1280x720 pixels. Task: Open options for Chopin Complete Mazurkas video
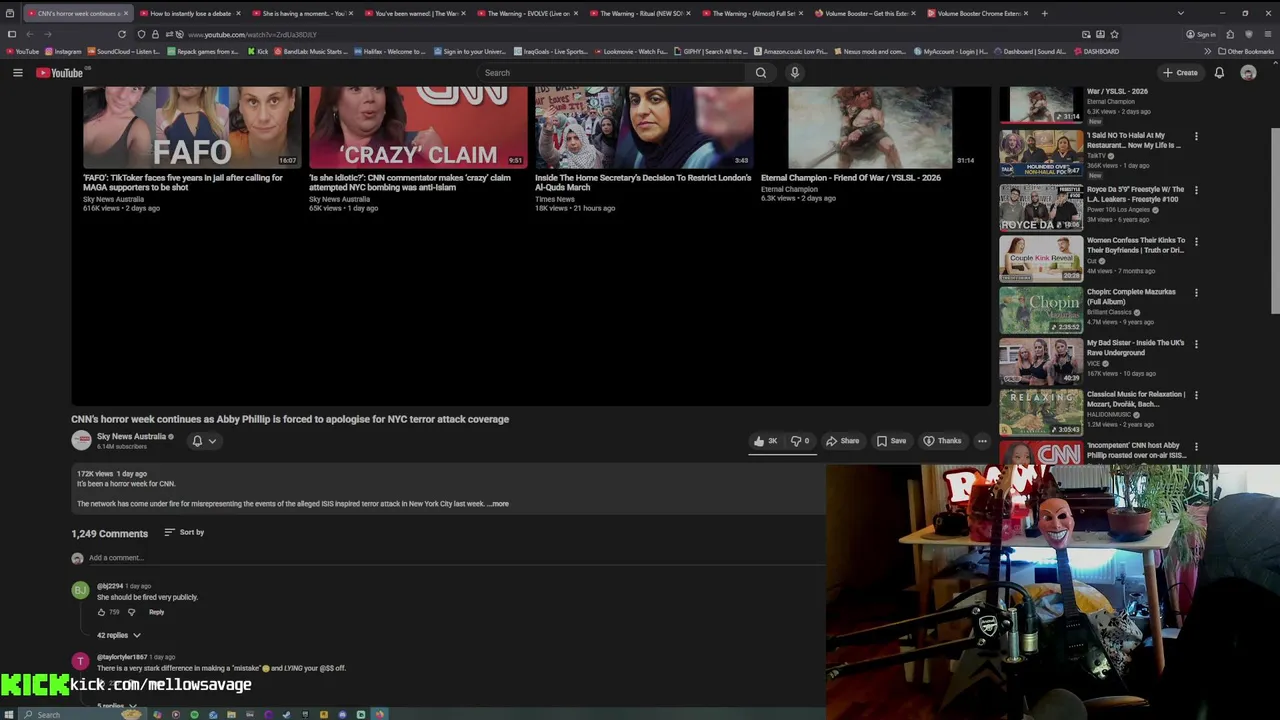coord(1196,293)
